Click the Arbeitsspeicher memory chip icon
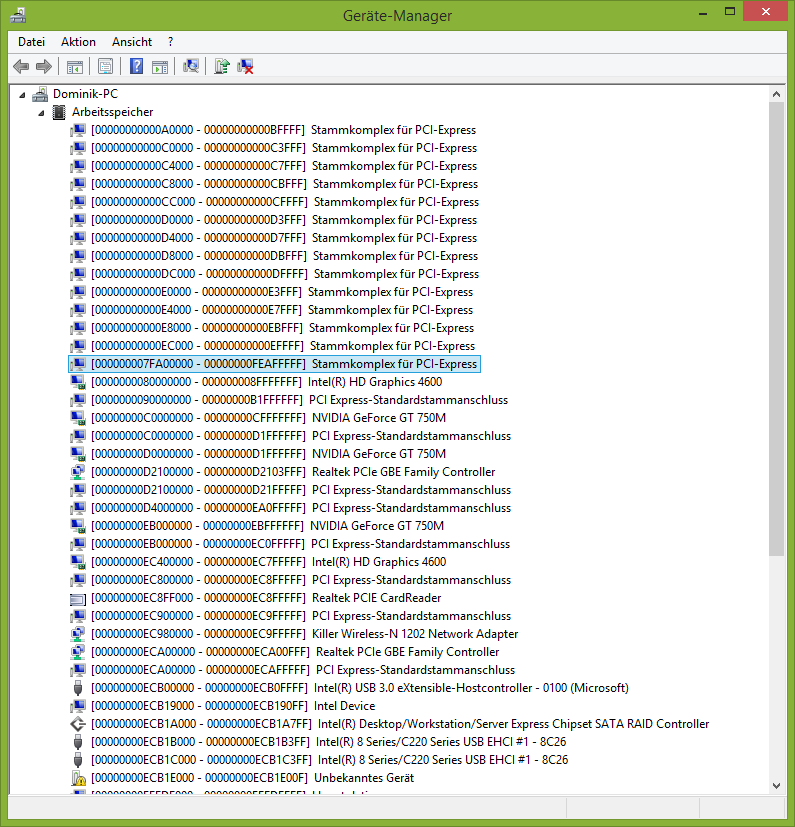Screen dimensions: 795x827 pyautogui.click(x=59, y=112)
